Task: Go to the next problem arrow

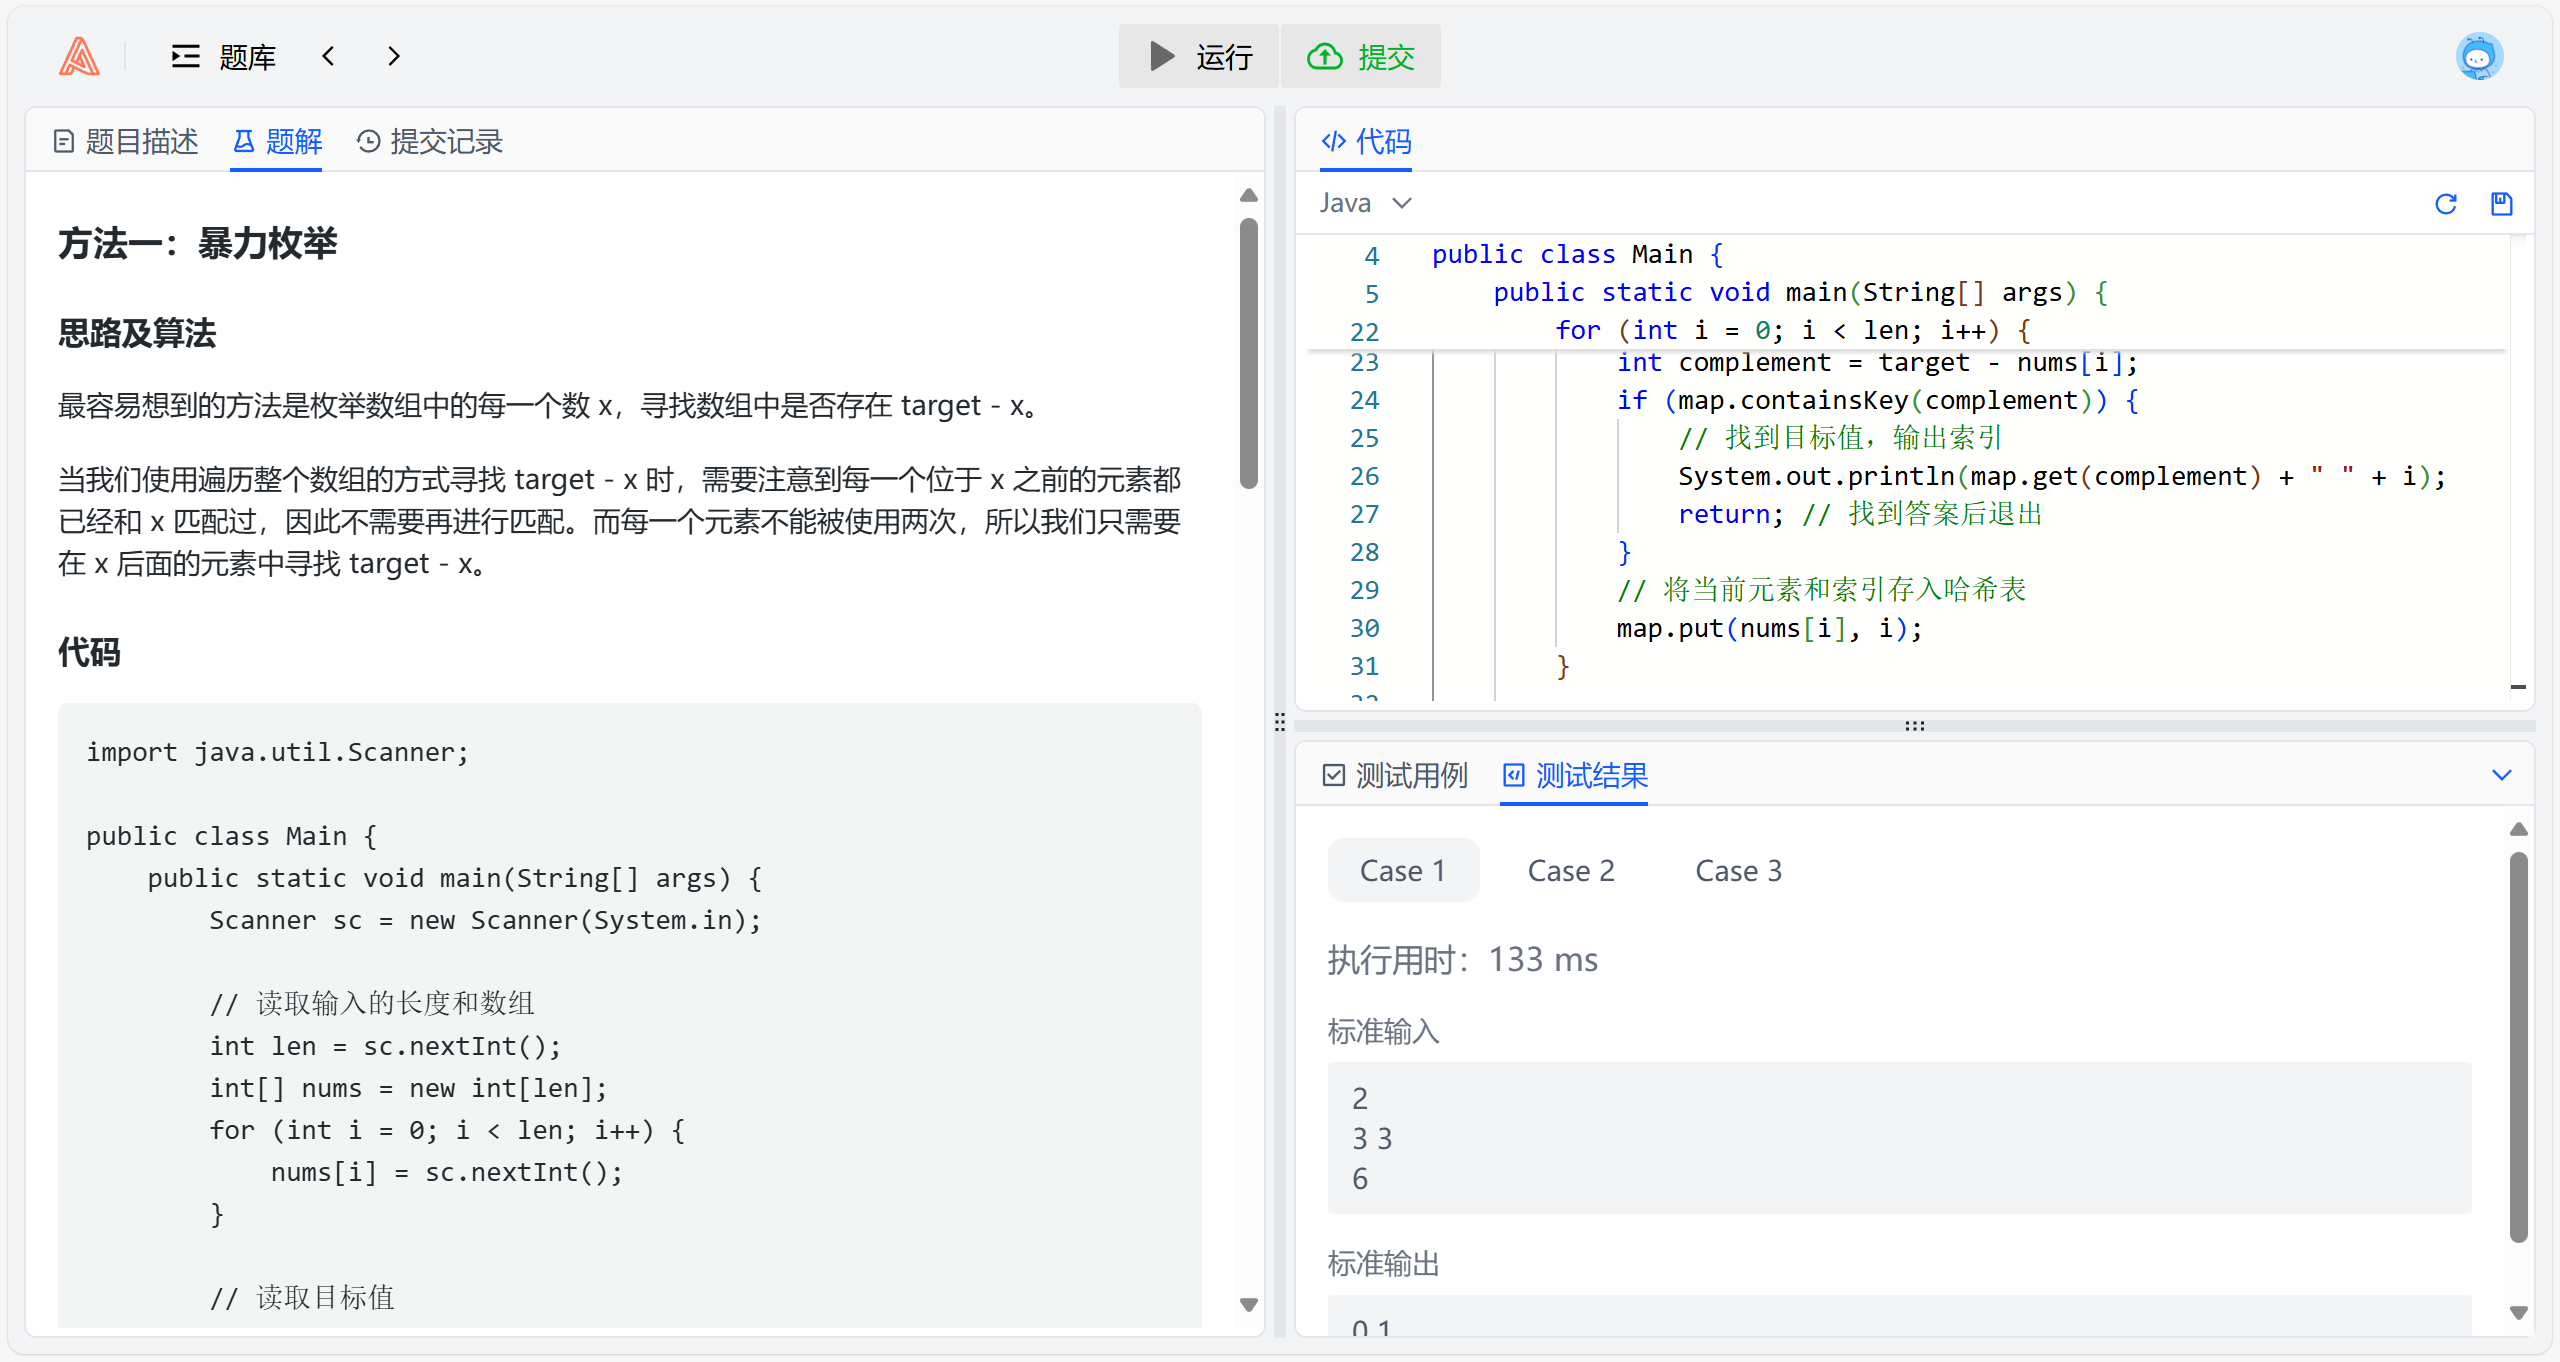Action: coord(393,57)
